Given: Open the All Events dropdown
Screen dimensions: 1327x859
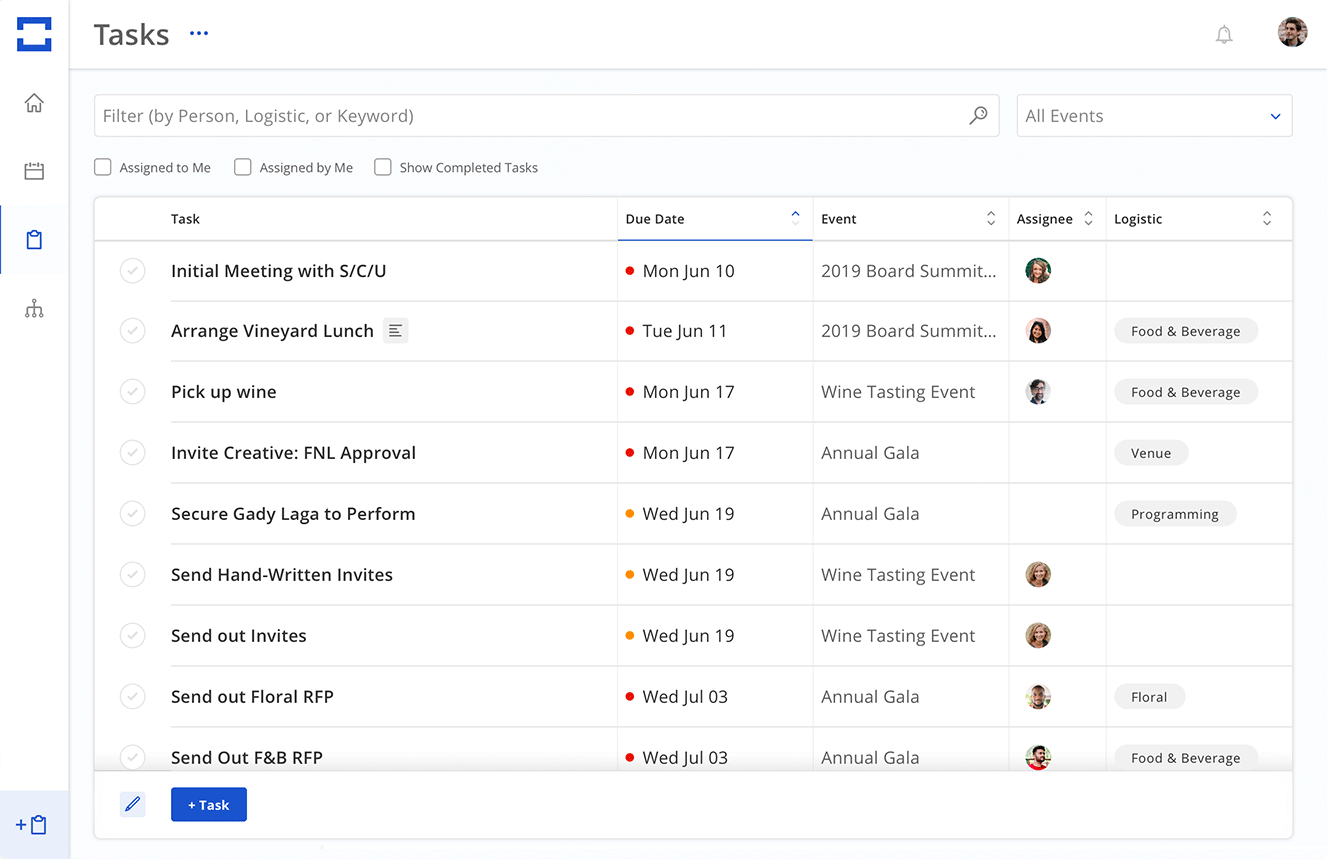Looking at the screenshot, I should coord(1154,115).
